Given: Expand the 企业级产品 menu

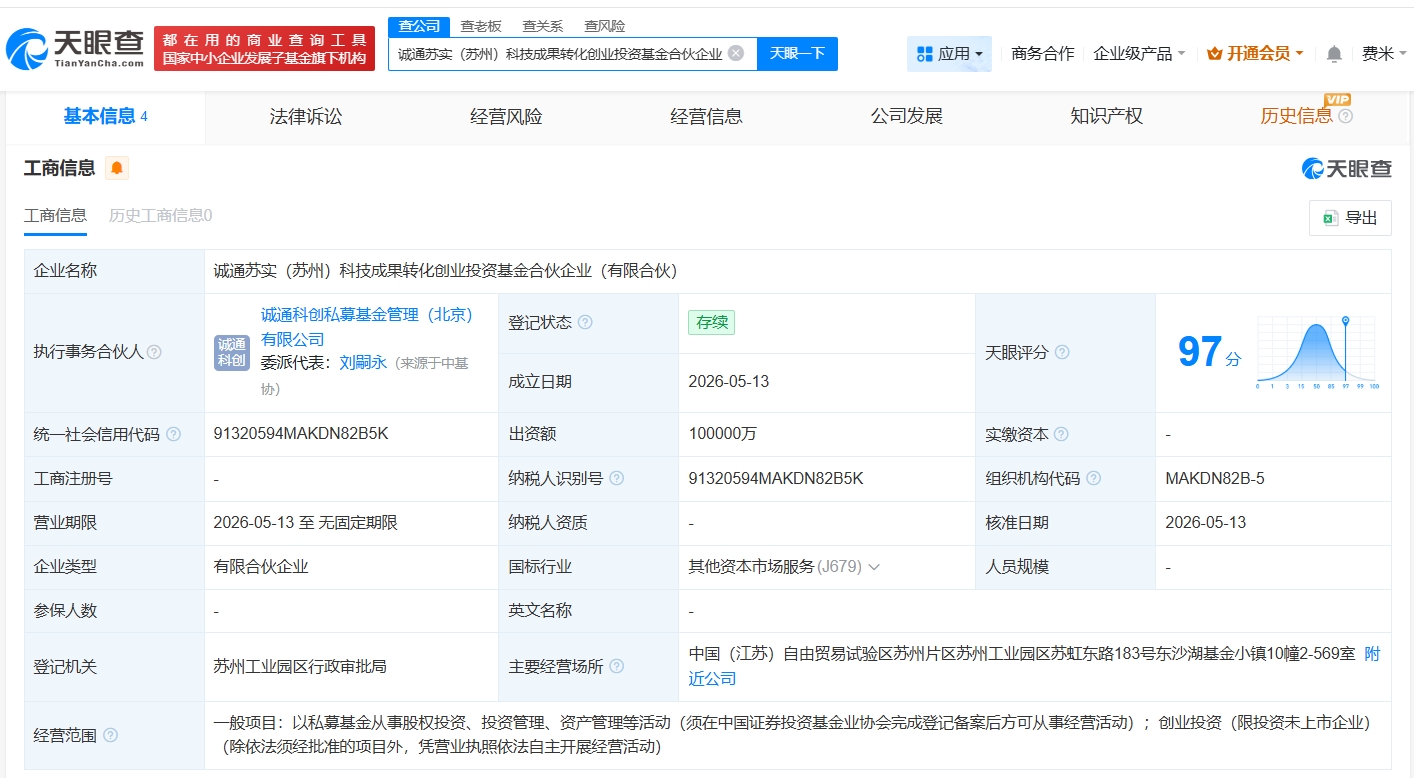Looking at the screenshot, I should (x=1139, y=54).
